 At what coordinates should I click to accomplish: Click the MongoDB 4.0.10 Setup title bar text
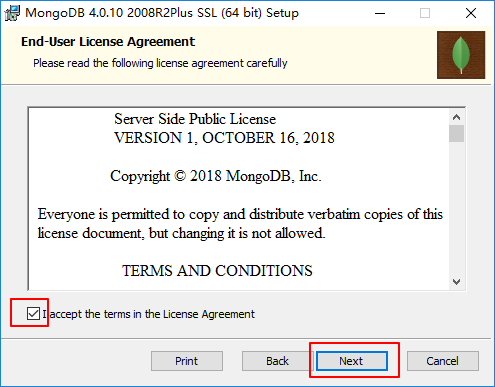(162, 13)
